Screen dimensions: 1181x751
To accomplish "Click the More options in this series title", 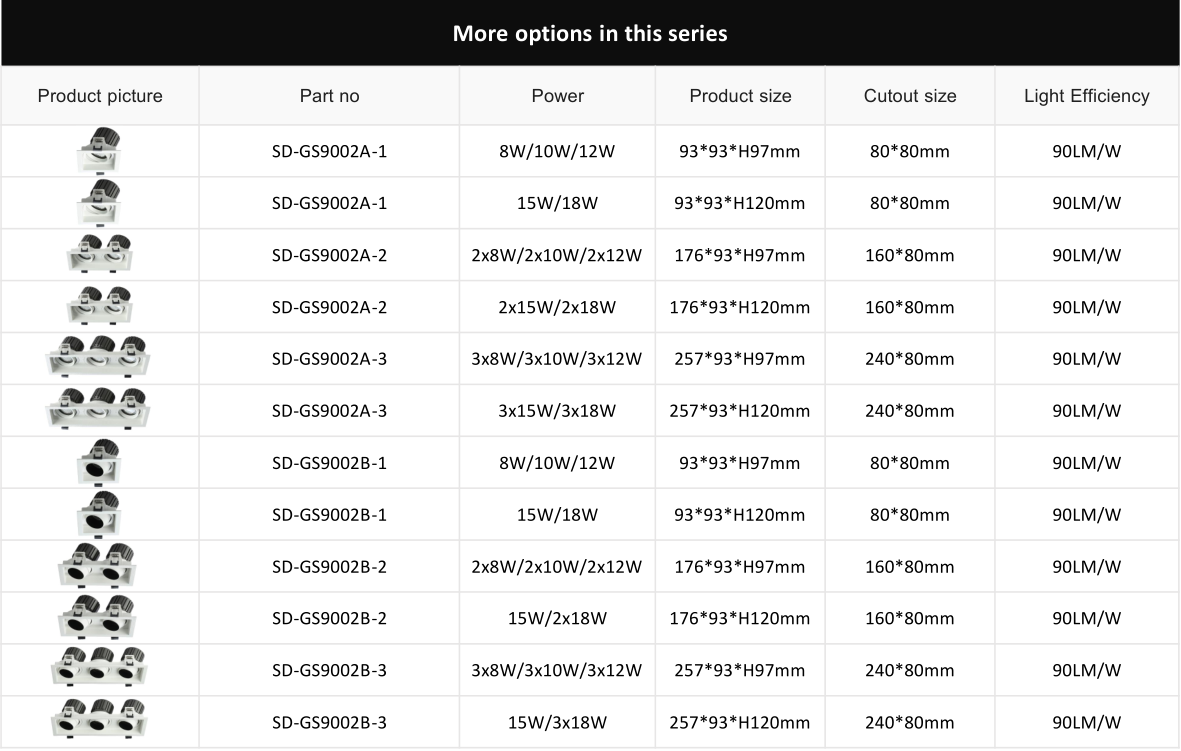I will [590, 33].
